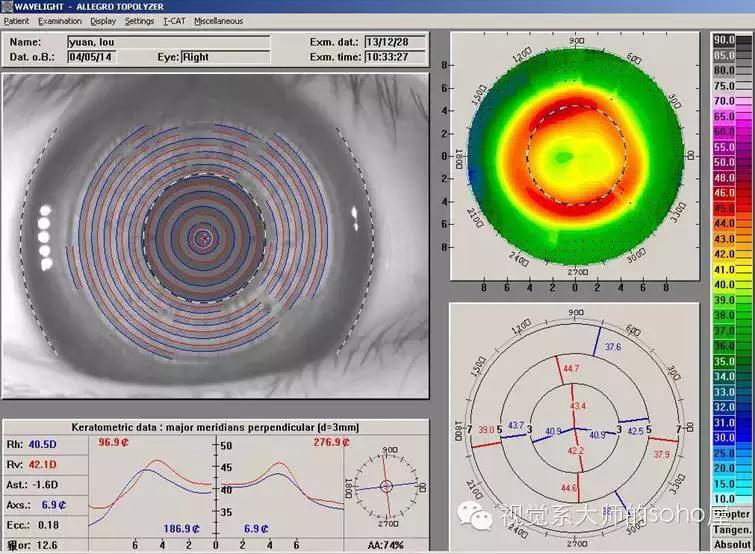This screenshot has height=554, width=755.
Task: Click the Keratometric data header text
Action: [215, 427]
